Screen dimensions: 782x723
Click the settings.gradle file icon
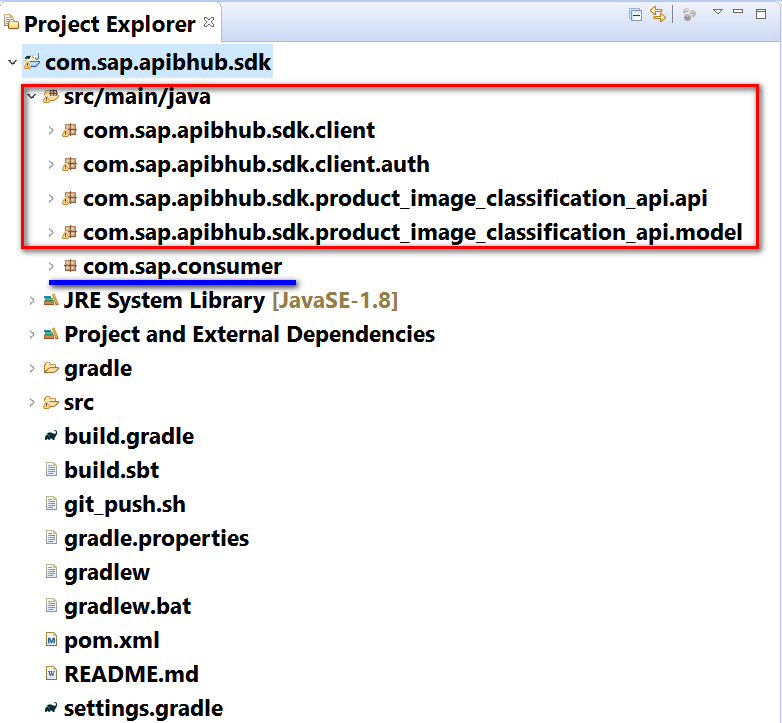(x=51, y=708)
